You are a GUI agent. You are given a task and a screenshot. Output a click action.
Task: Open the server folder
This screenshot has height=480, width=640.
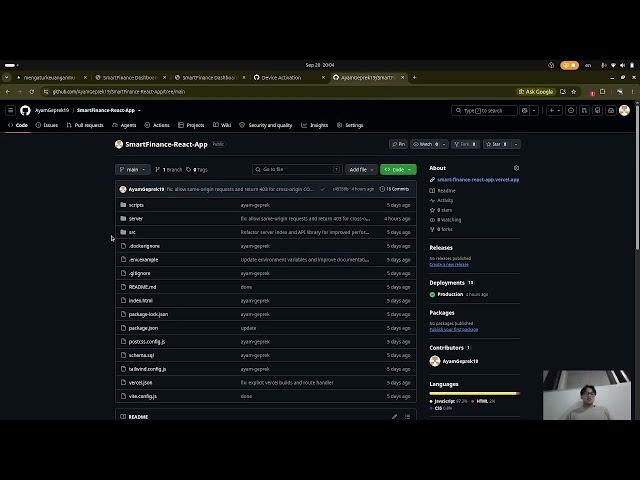coord(136,219)
